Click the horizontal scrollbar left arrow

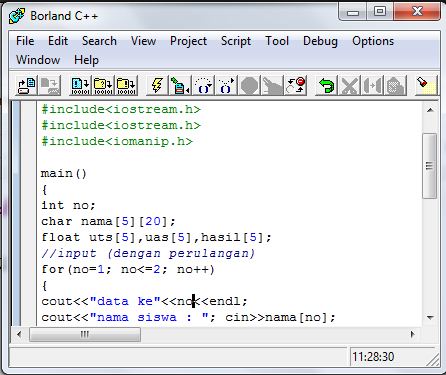[19, 334]
